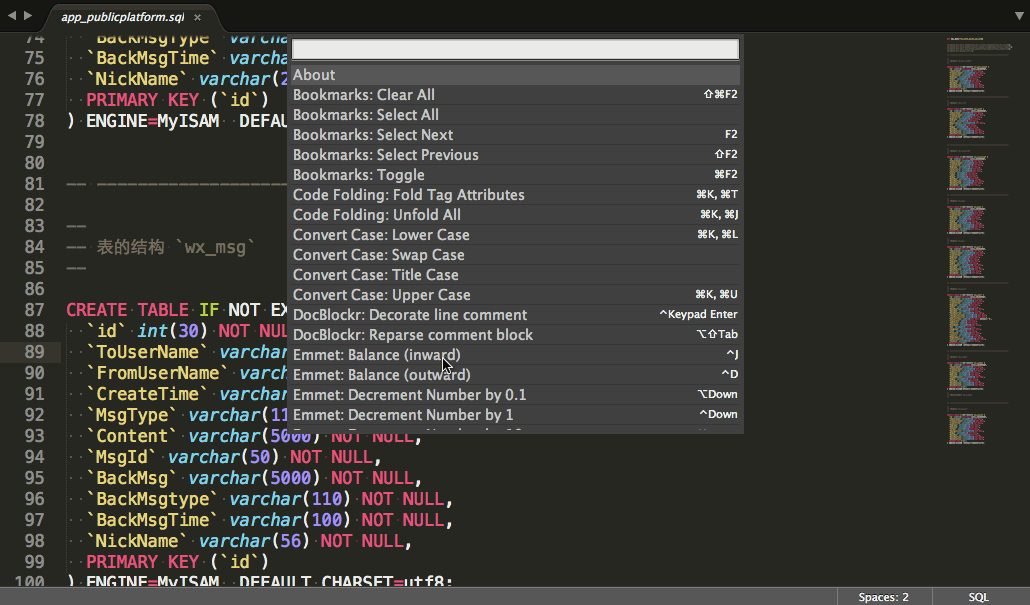1030x605 pixels.
Task: Choose Emmet: Decrement Number by 1
Action: tap(515, 415)
